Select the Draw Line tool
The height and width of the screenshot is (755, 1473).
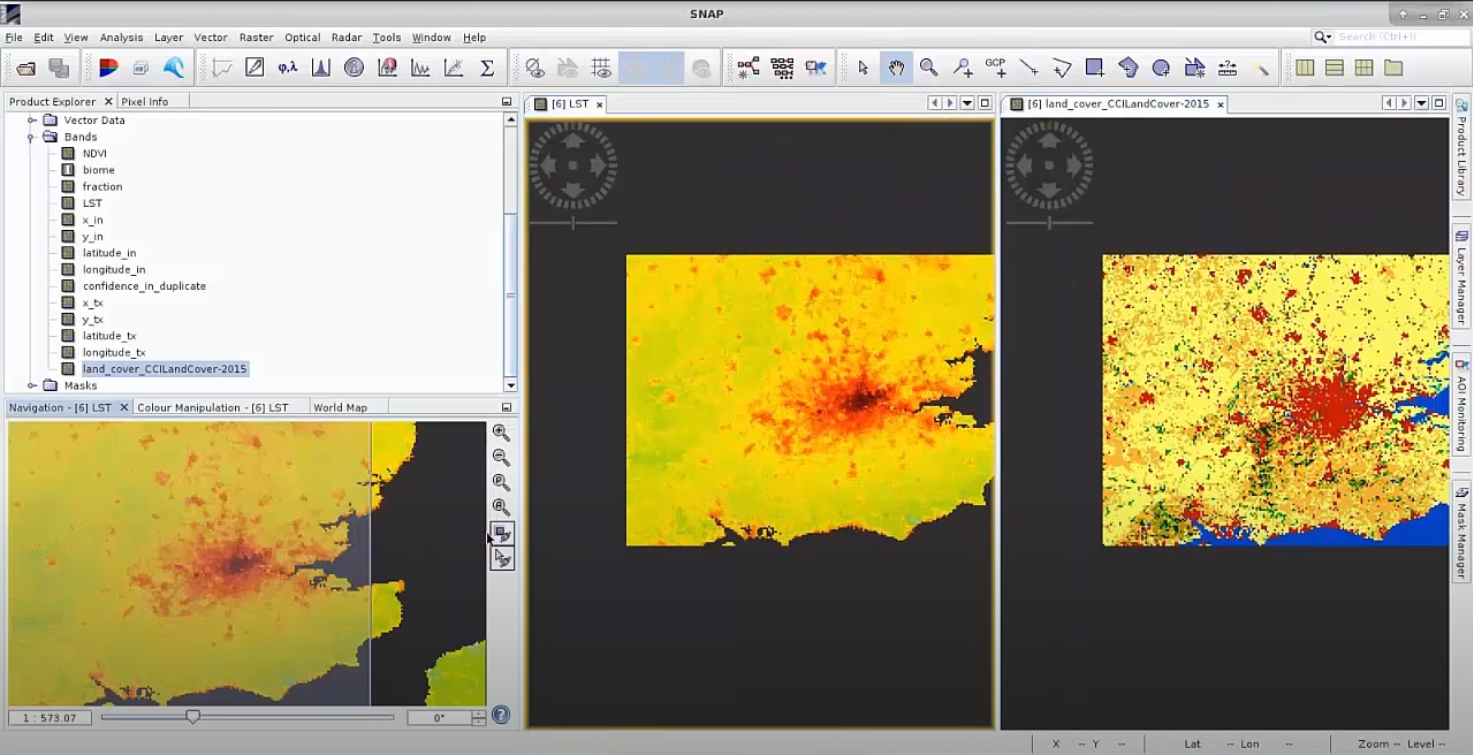1028,68
